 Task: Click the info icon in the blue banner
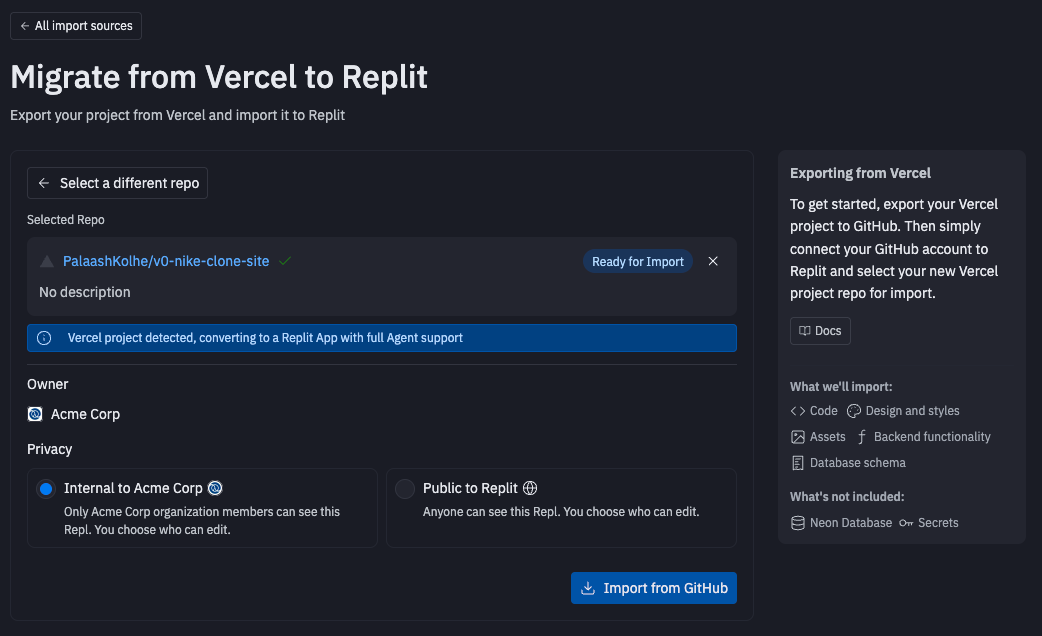click(44, 338)
